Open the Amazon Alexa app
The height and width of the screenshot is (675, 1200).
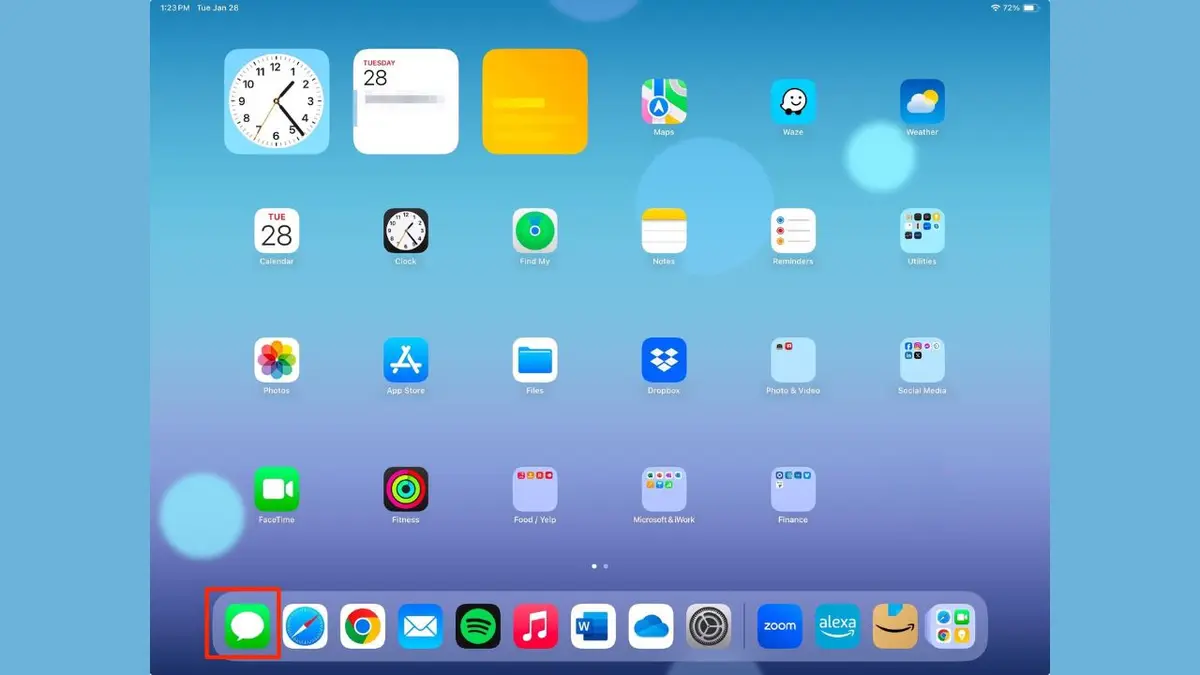(x=838, y=626)
